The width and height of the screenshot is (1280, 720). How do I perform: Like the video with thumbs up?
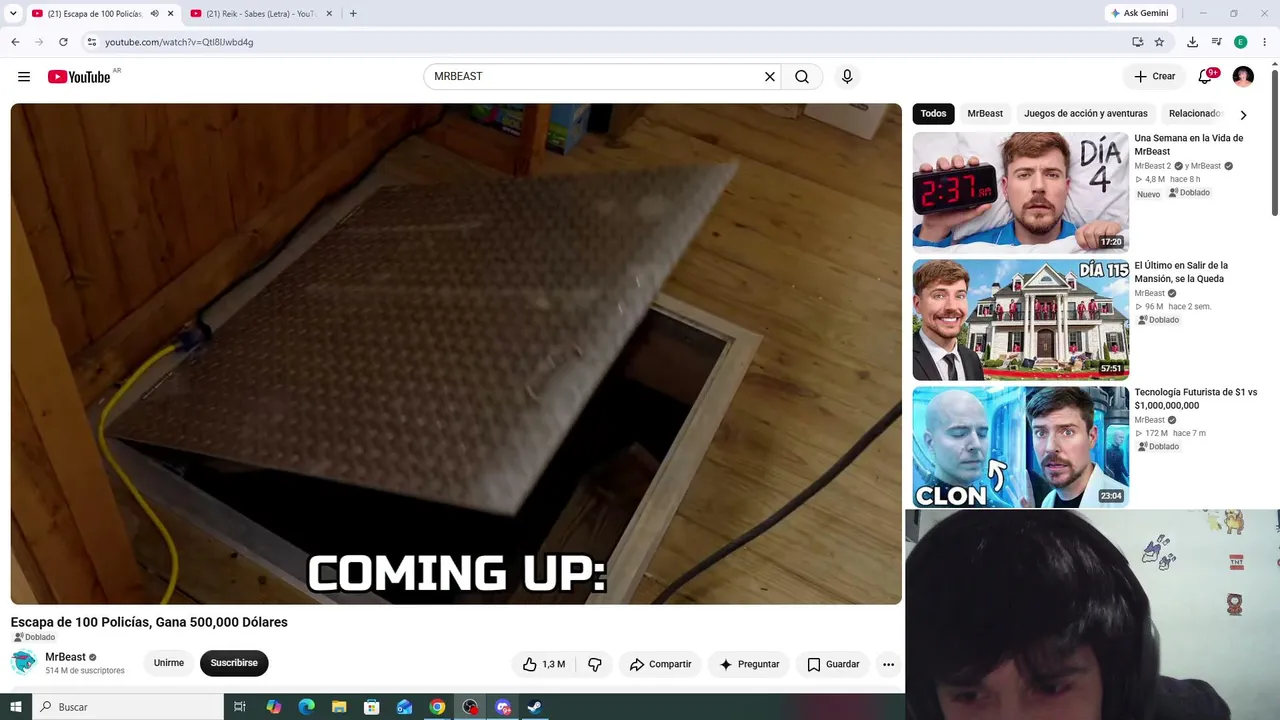click(x=544, y=664)
